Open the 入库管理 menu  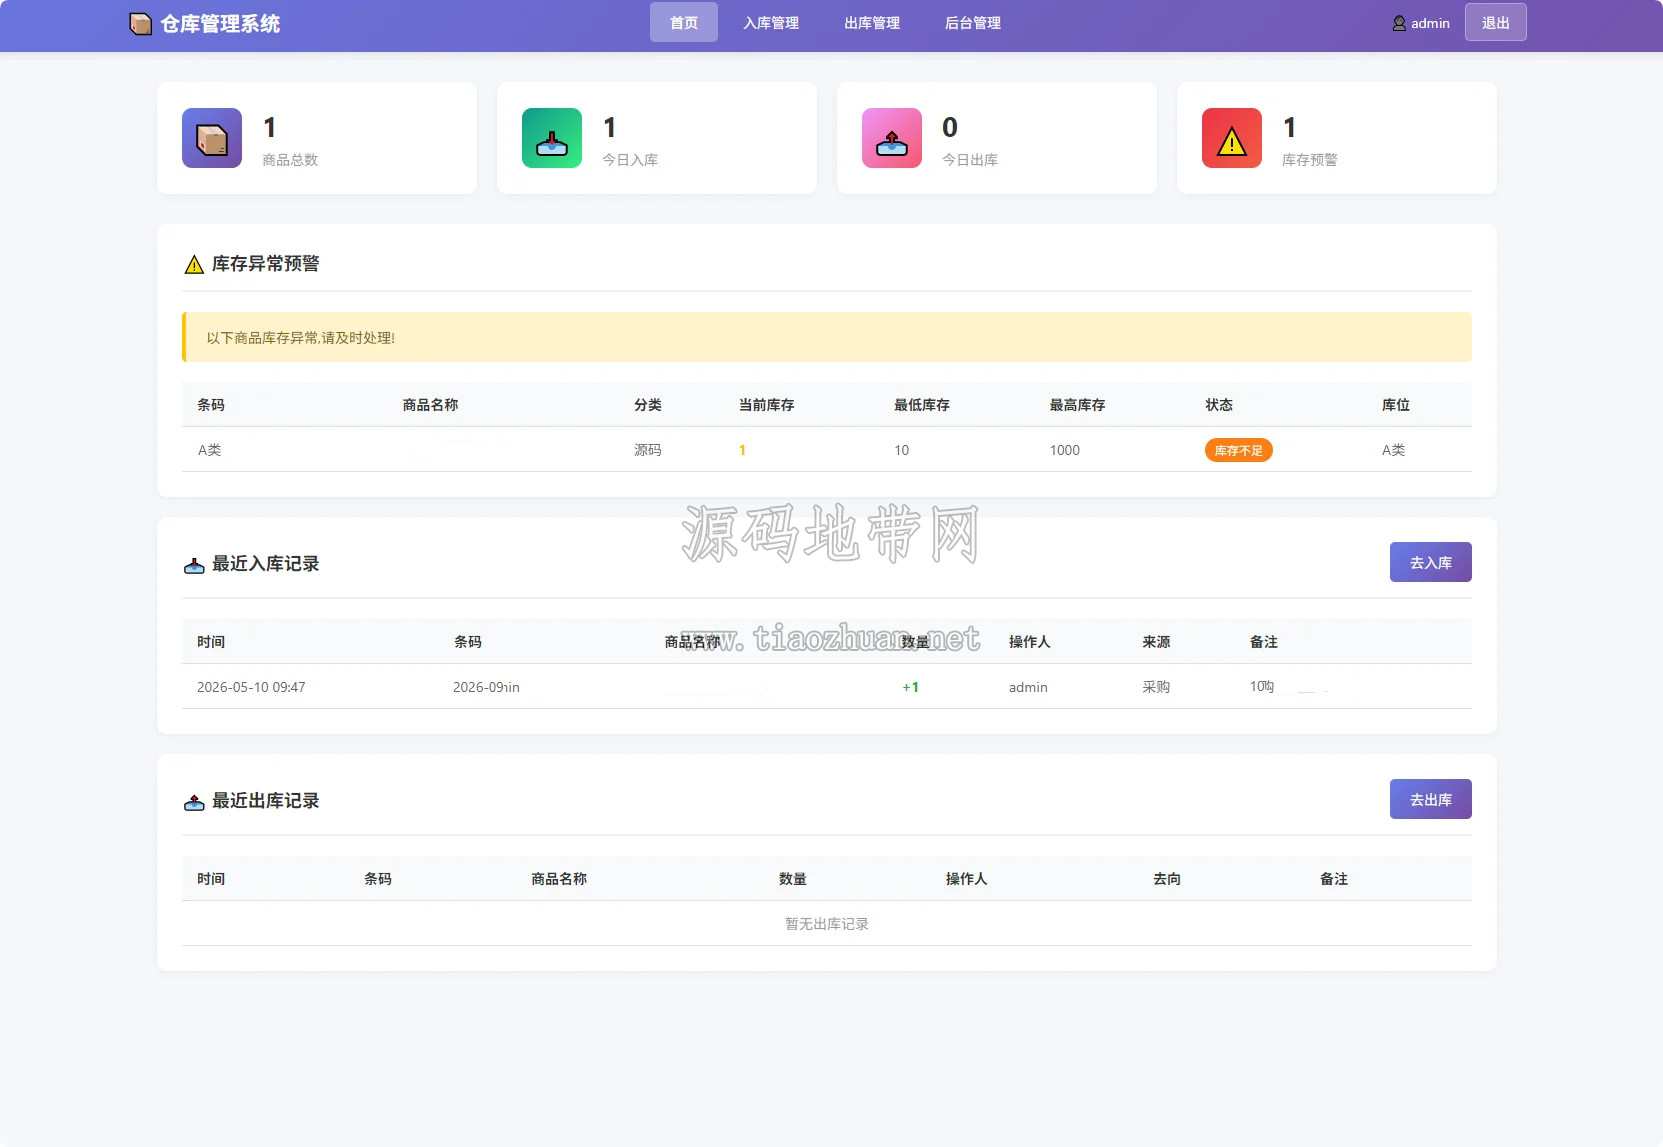[x=771, y=22]
